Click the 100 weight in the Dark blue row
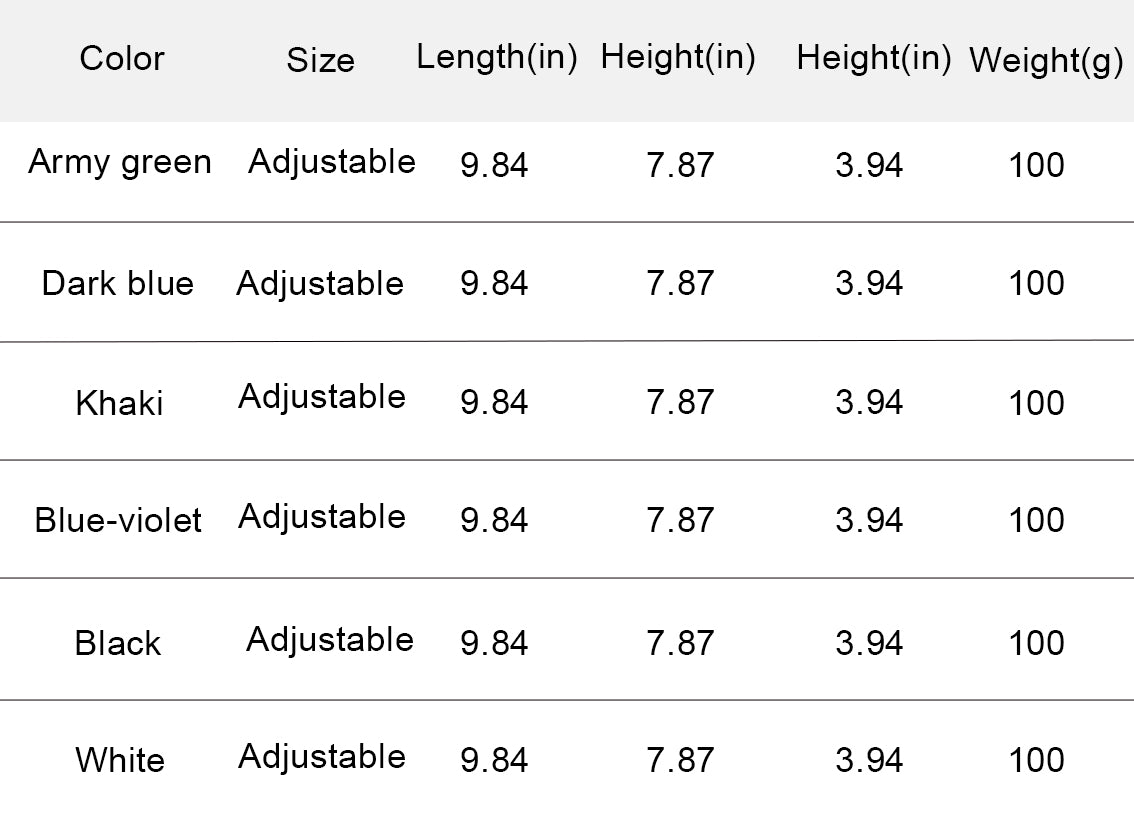1134x818 pixels. point(1037,284)
